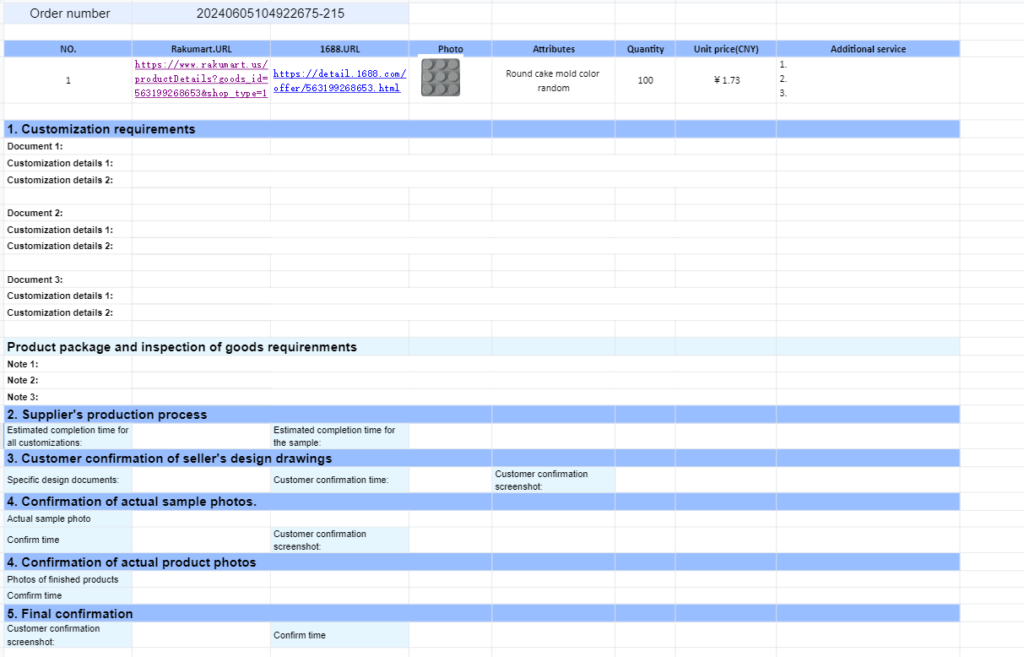Select "Customization details 1:" under Document 2

60,230
